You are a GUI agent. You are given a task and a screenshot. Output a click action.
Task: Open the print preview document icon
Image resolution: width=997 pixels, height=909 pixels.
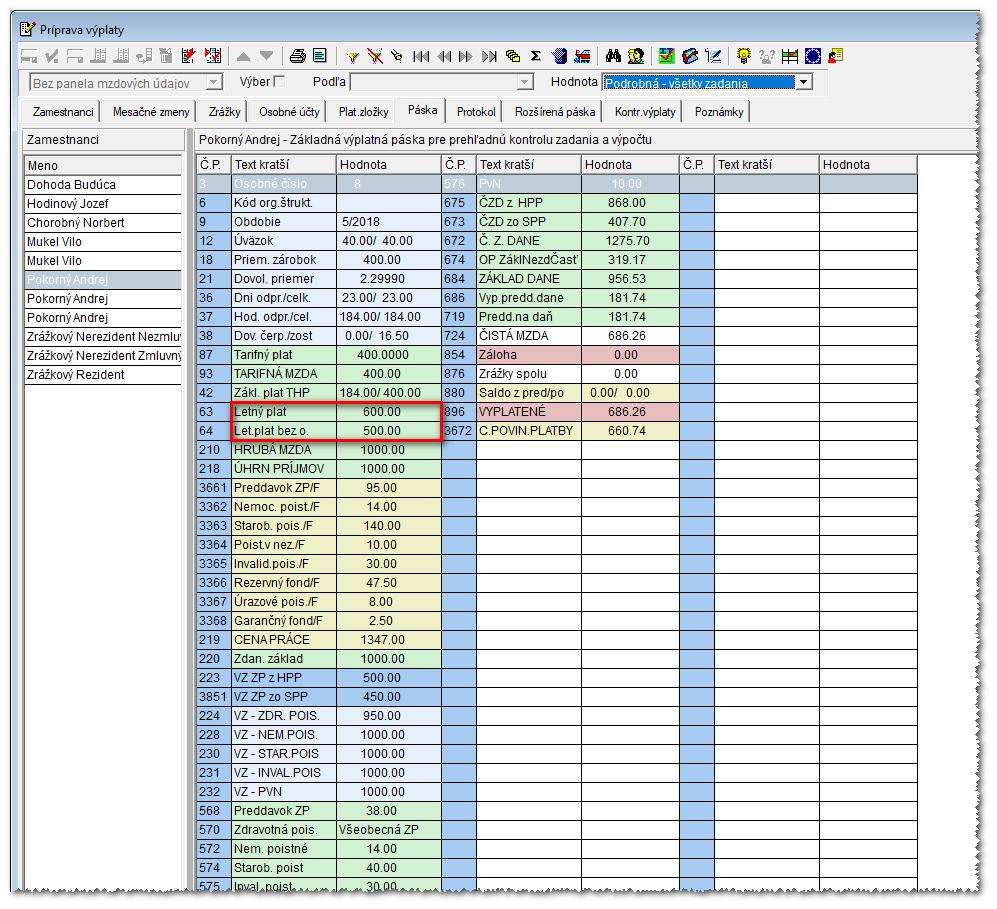320,56
